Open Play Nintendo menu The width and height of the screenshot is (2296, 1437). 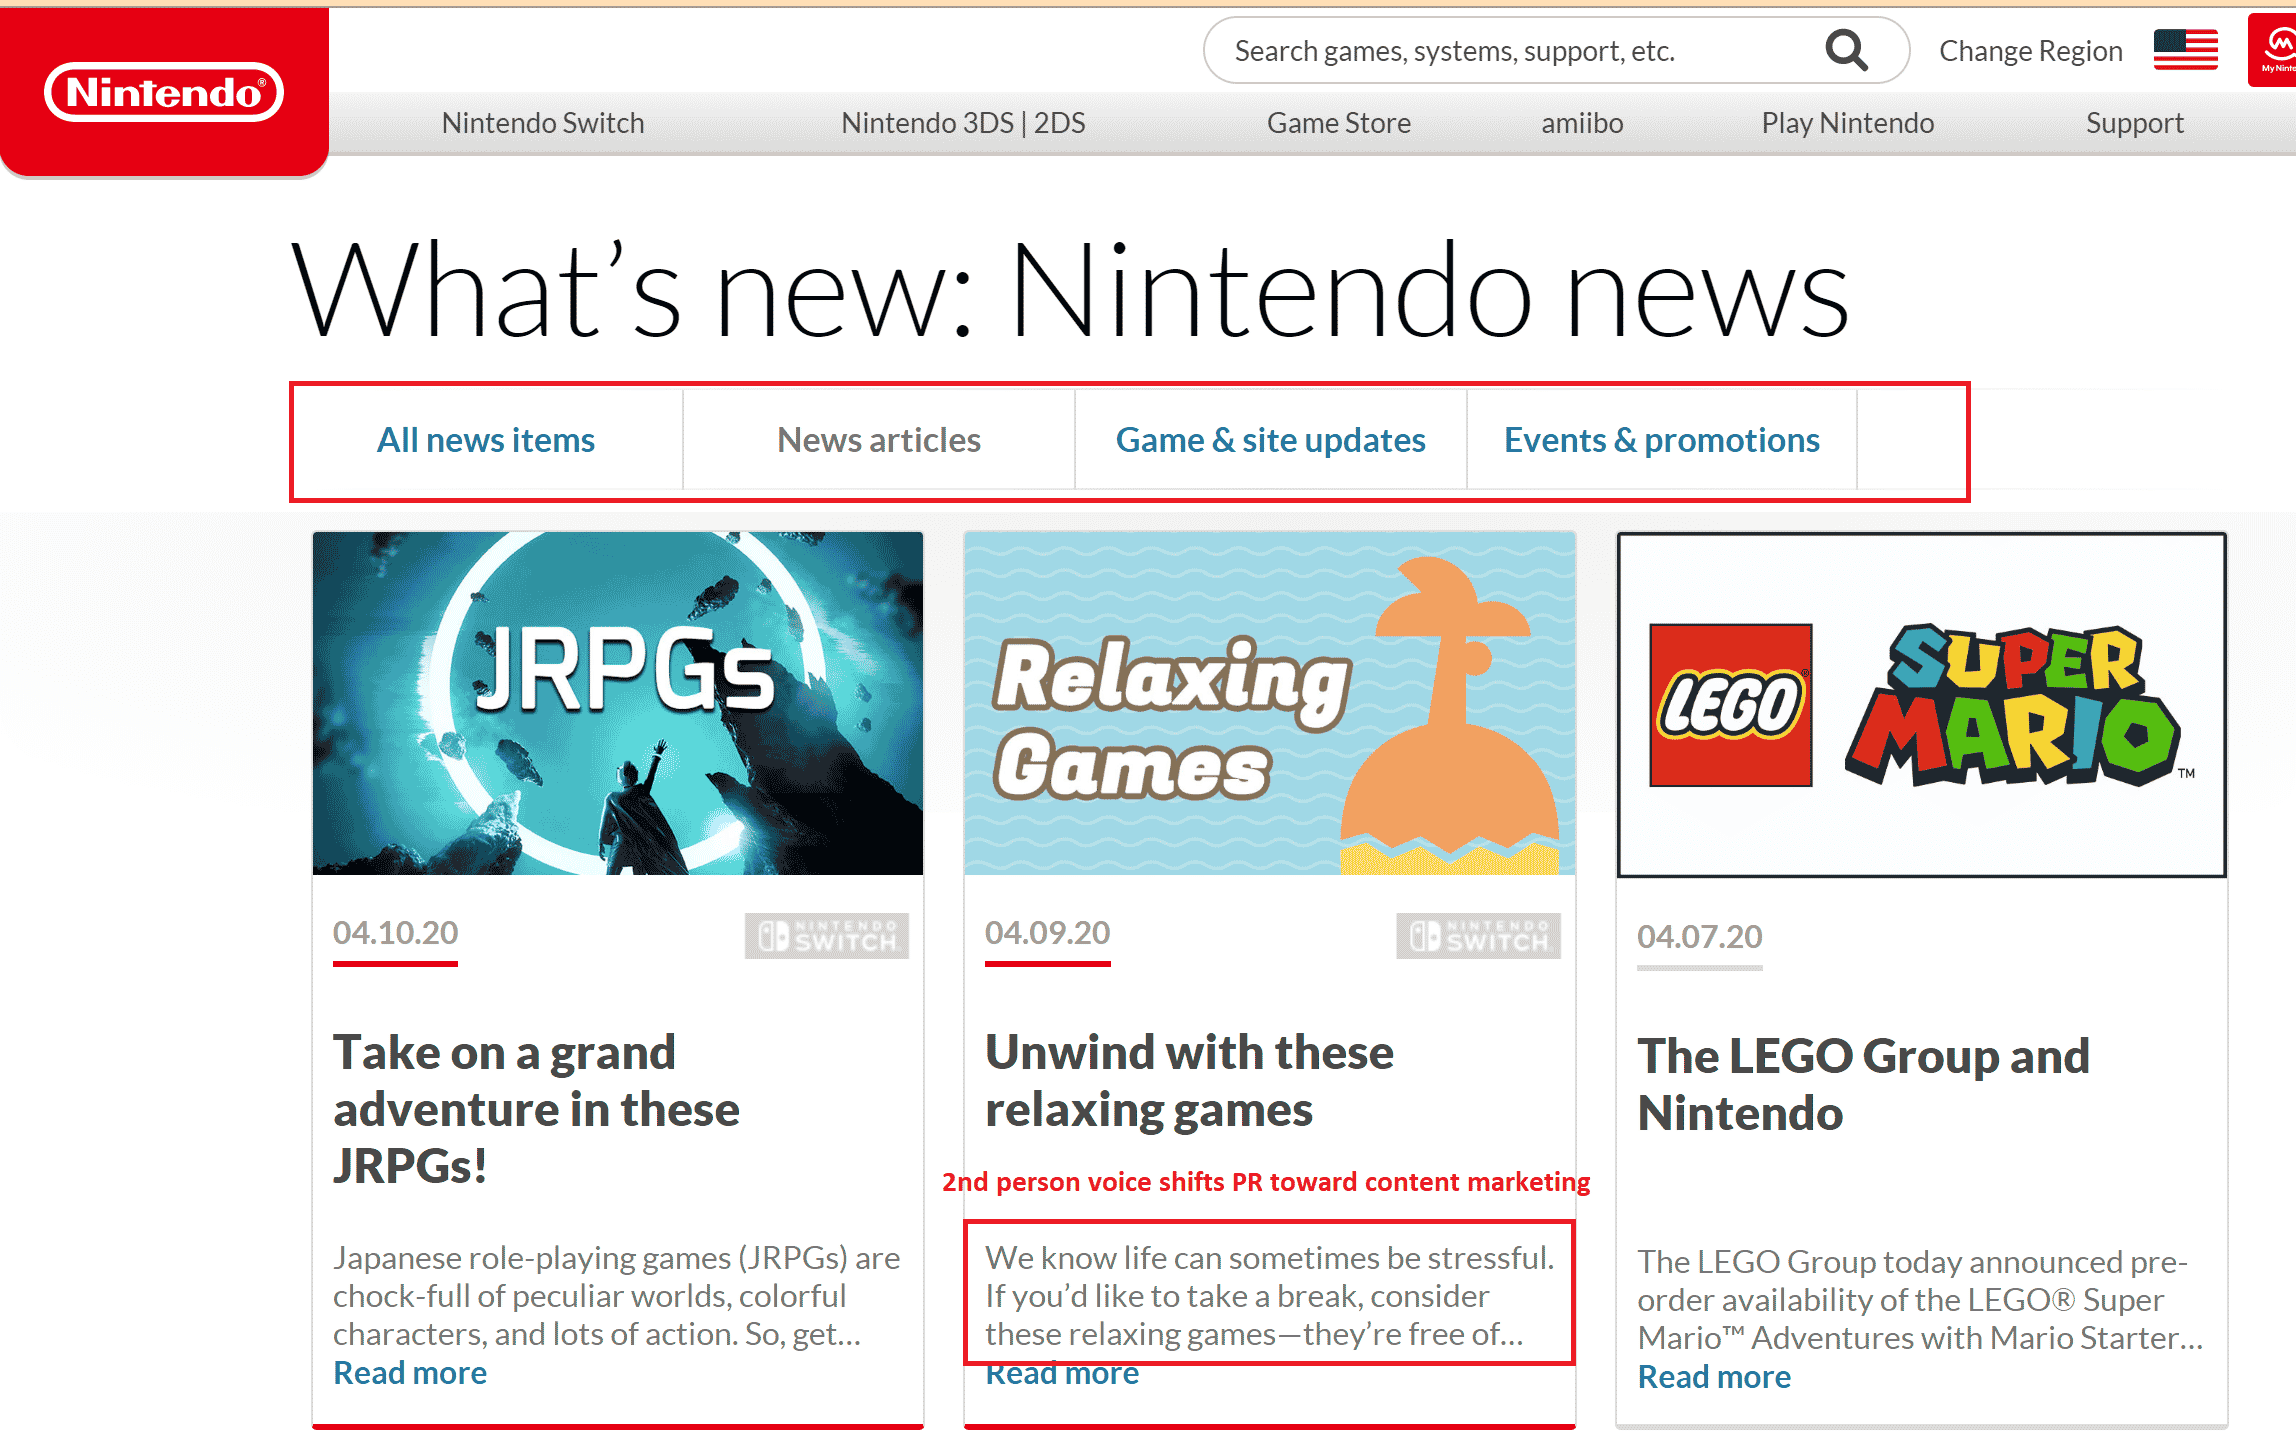[x=1848, y=123]
